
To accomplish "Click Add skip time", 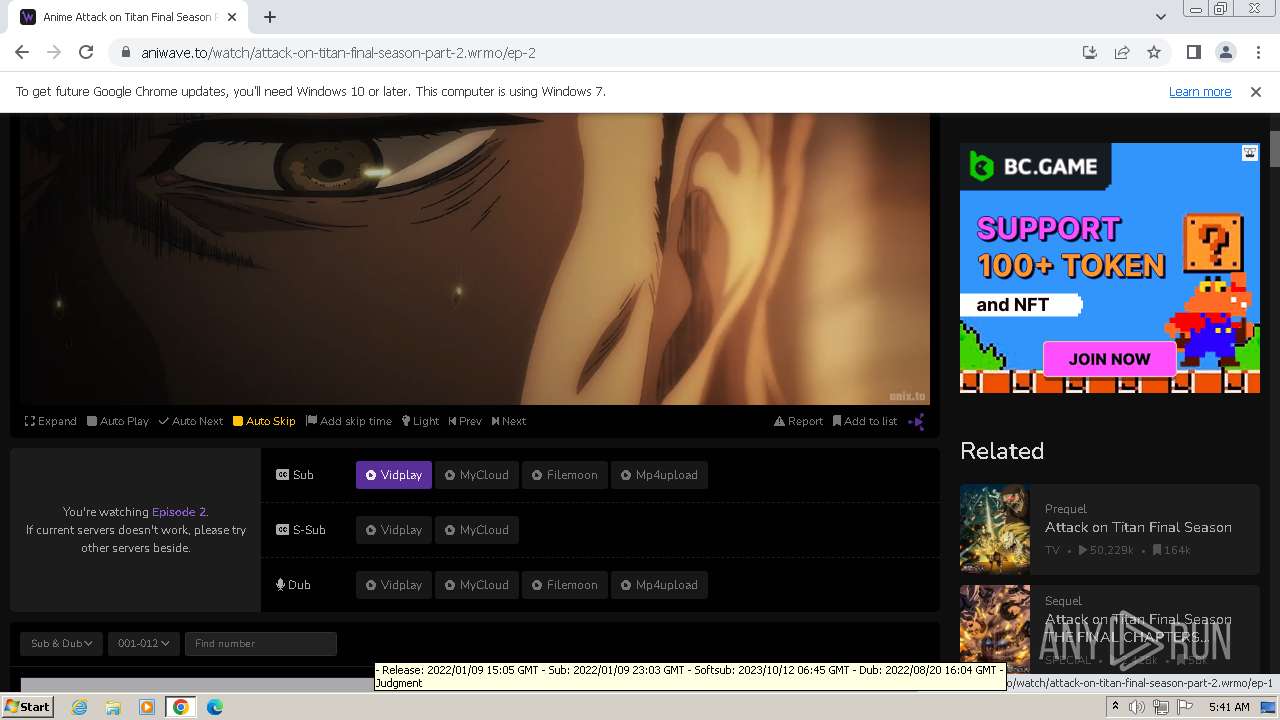I will point(349,421).
